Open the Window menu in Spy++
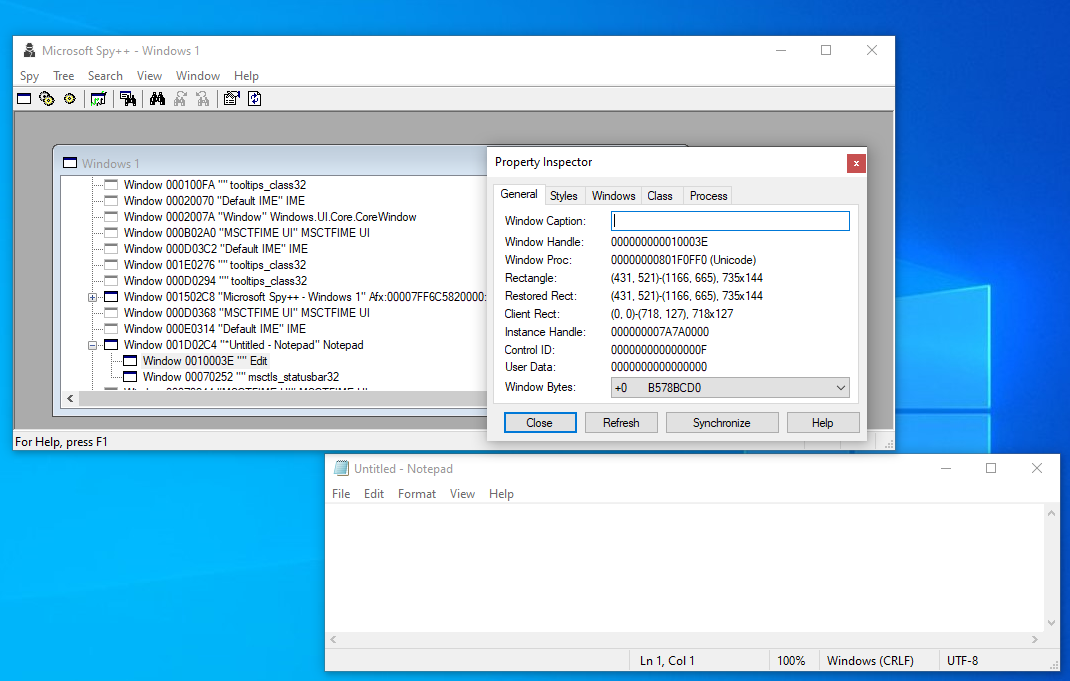Image resolution: width=1070 pixels, height=681 pixels. pos(198,76)
